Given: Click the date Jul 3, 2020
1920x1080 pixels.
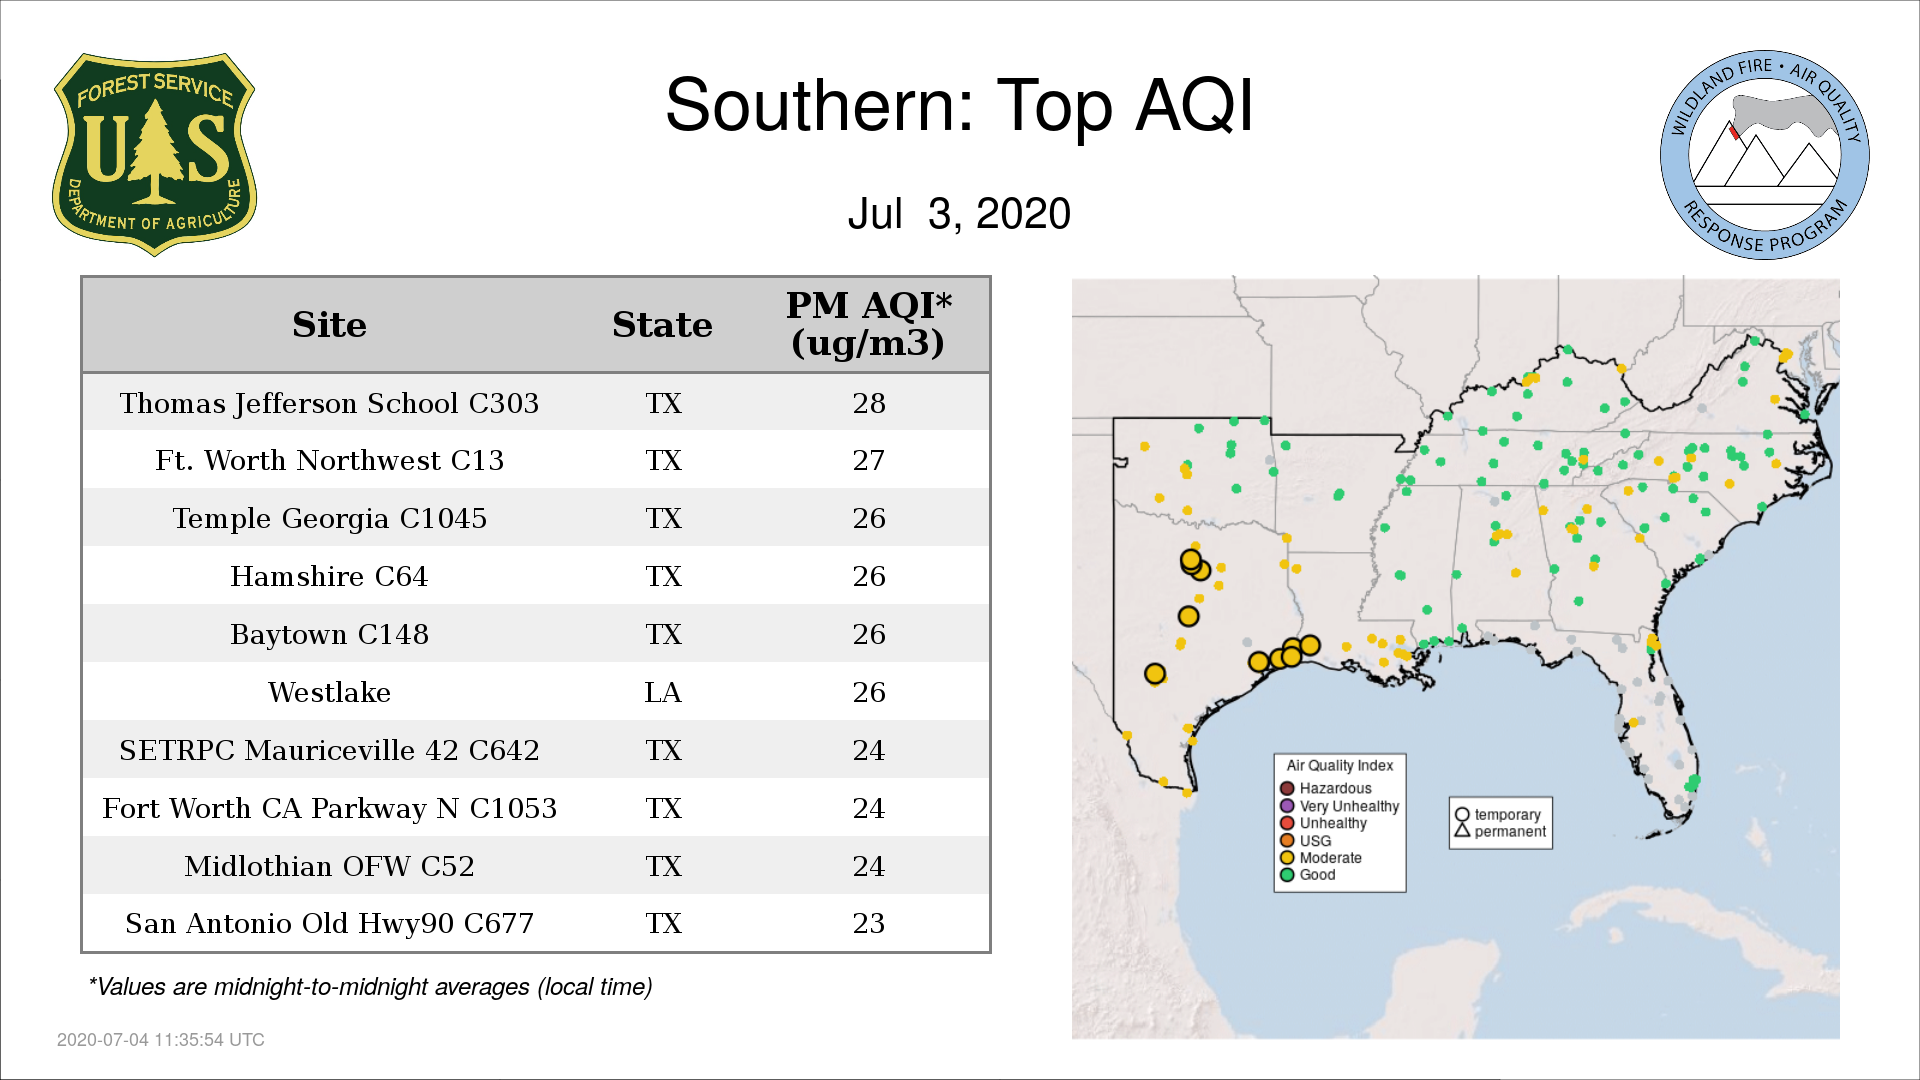Looking at the screenshot, I should click(959, 214).
